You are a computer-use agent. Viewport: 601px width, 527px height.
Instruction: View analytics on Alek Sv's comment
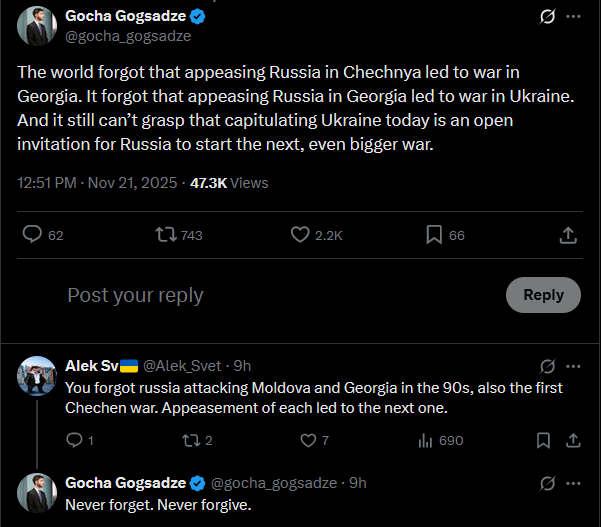pos(424,440)
